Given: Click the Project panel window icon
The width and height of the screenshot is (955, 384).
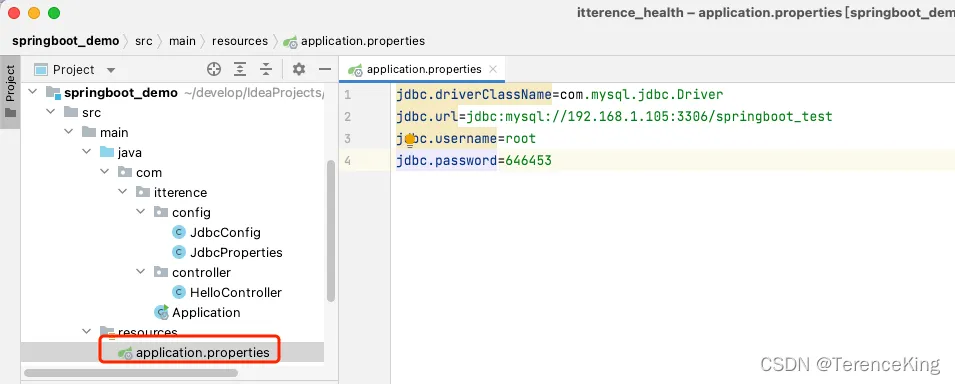Looking at the screenshot, I should pyautogui.click(x=41, y=69).
